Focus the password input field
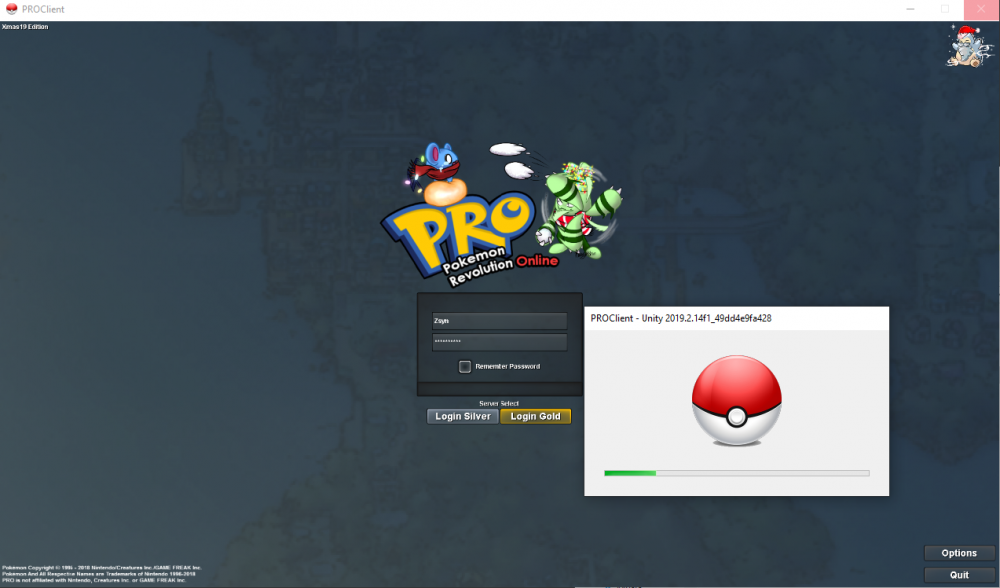Screen dimensions: 1000x588 click(x=499, y=342)
